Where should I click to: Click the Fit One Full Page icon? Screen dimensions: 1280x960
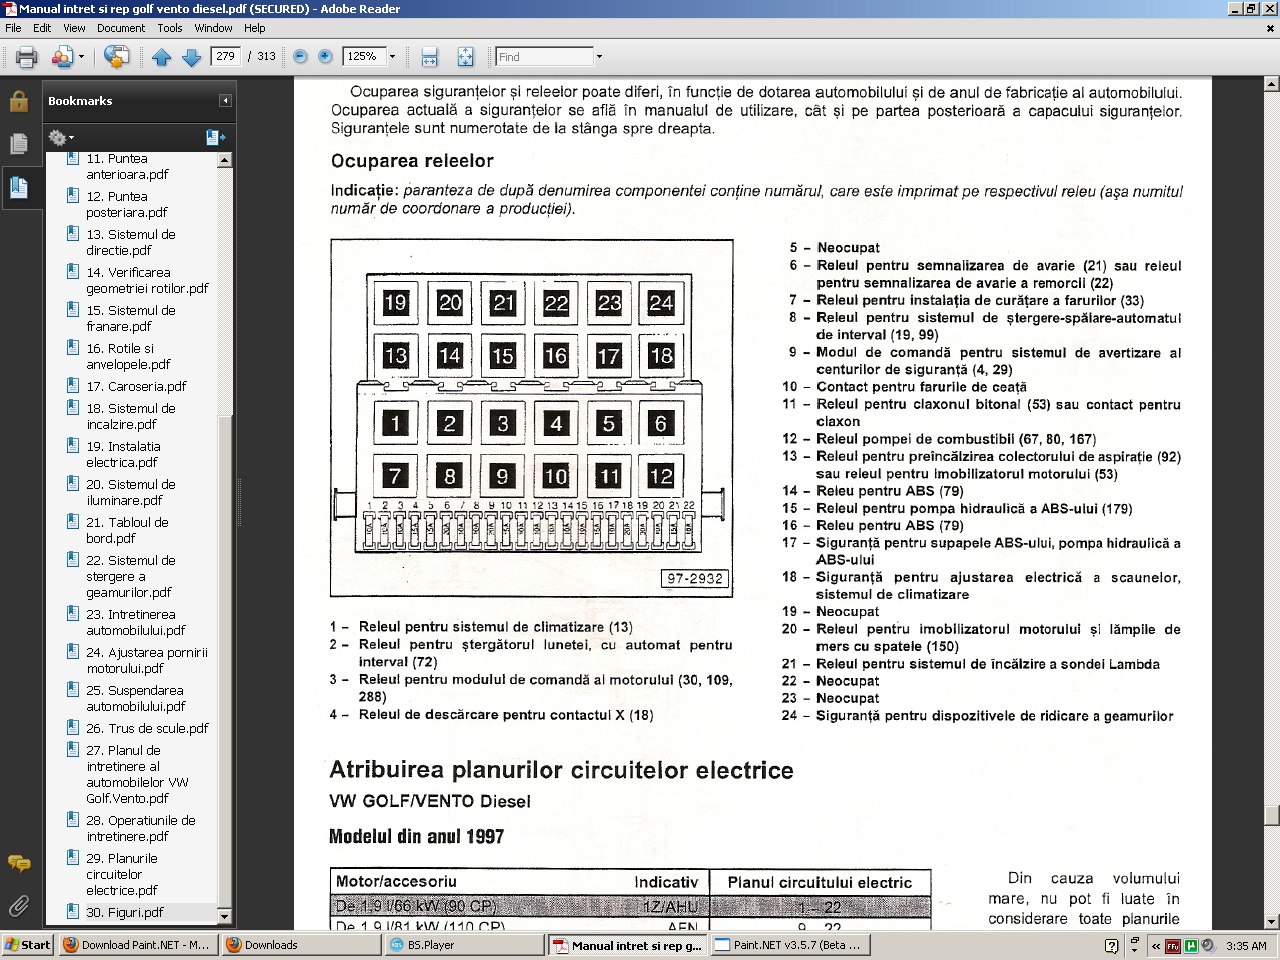466,57
